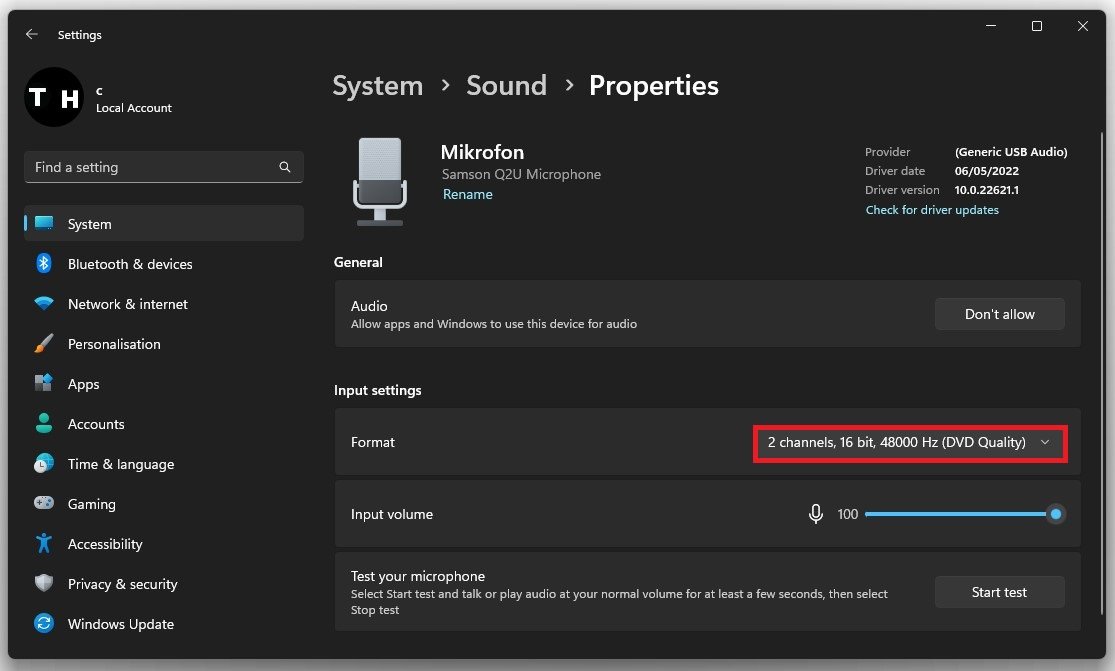Click the search magnifier icon
This screenshot has height=671, width=1115.
click(285, 167)
